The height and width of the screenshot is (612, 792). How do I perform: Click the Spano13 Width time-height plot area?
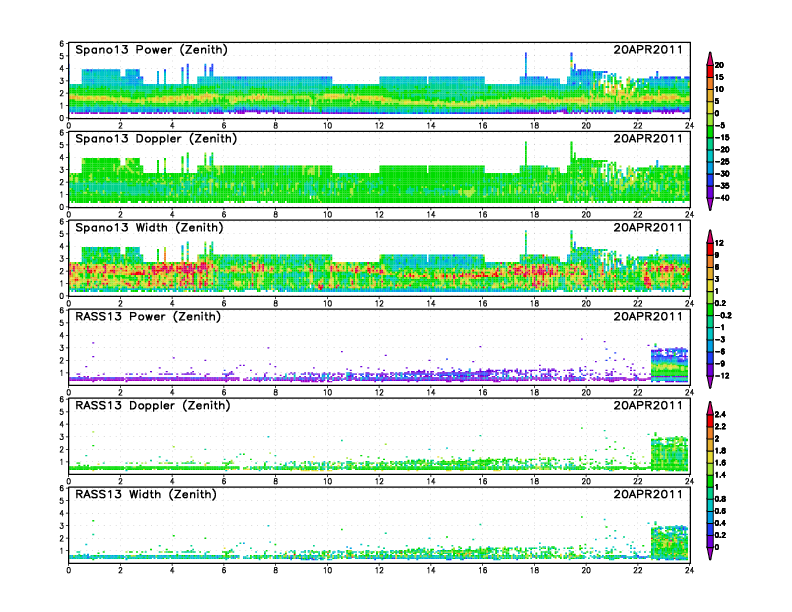[379, 258]
